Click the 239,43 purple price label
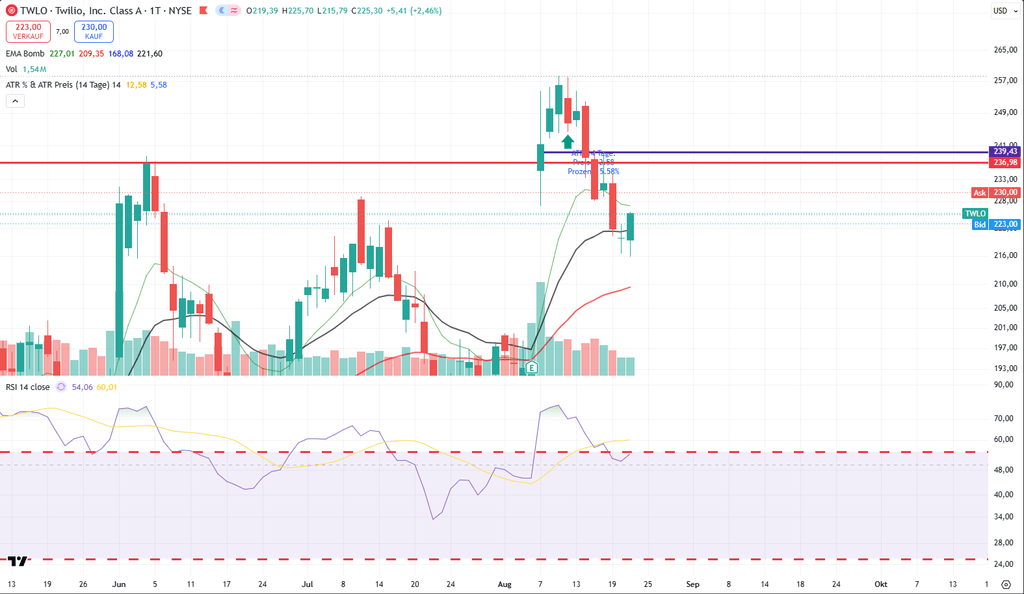1024x594 pixels. coord(1006,151)
